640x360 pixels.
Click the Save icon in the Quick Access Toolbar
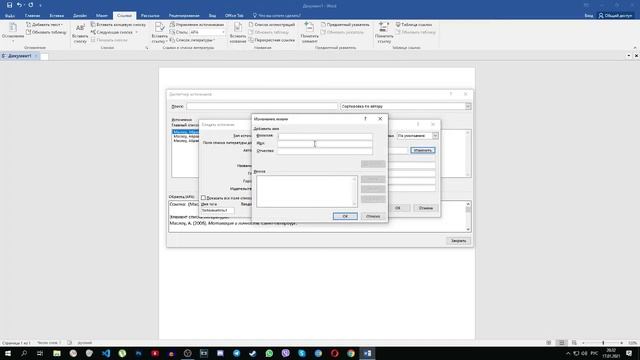pyautogui.click(x=9, y=5)
